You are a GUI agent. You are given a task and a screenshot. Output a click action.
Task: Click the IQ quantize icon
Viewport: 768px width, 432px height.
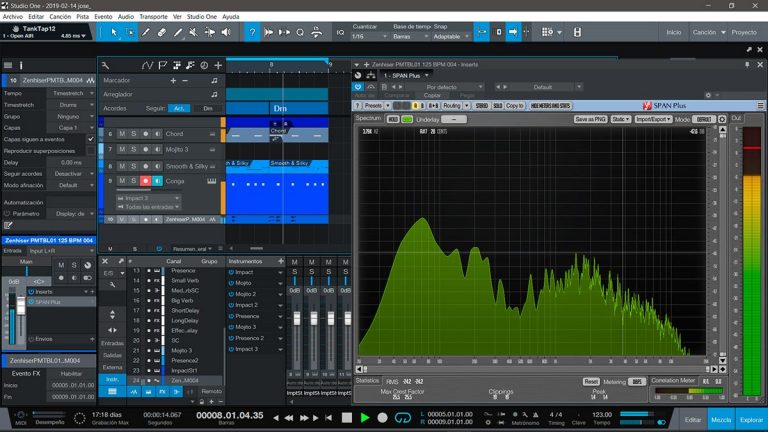[x=340, y=32]
